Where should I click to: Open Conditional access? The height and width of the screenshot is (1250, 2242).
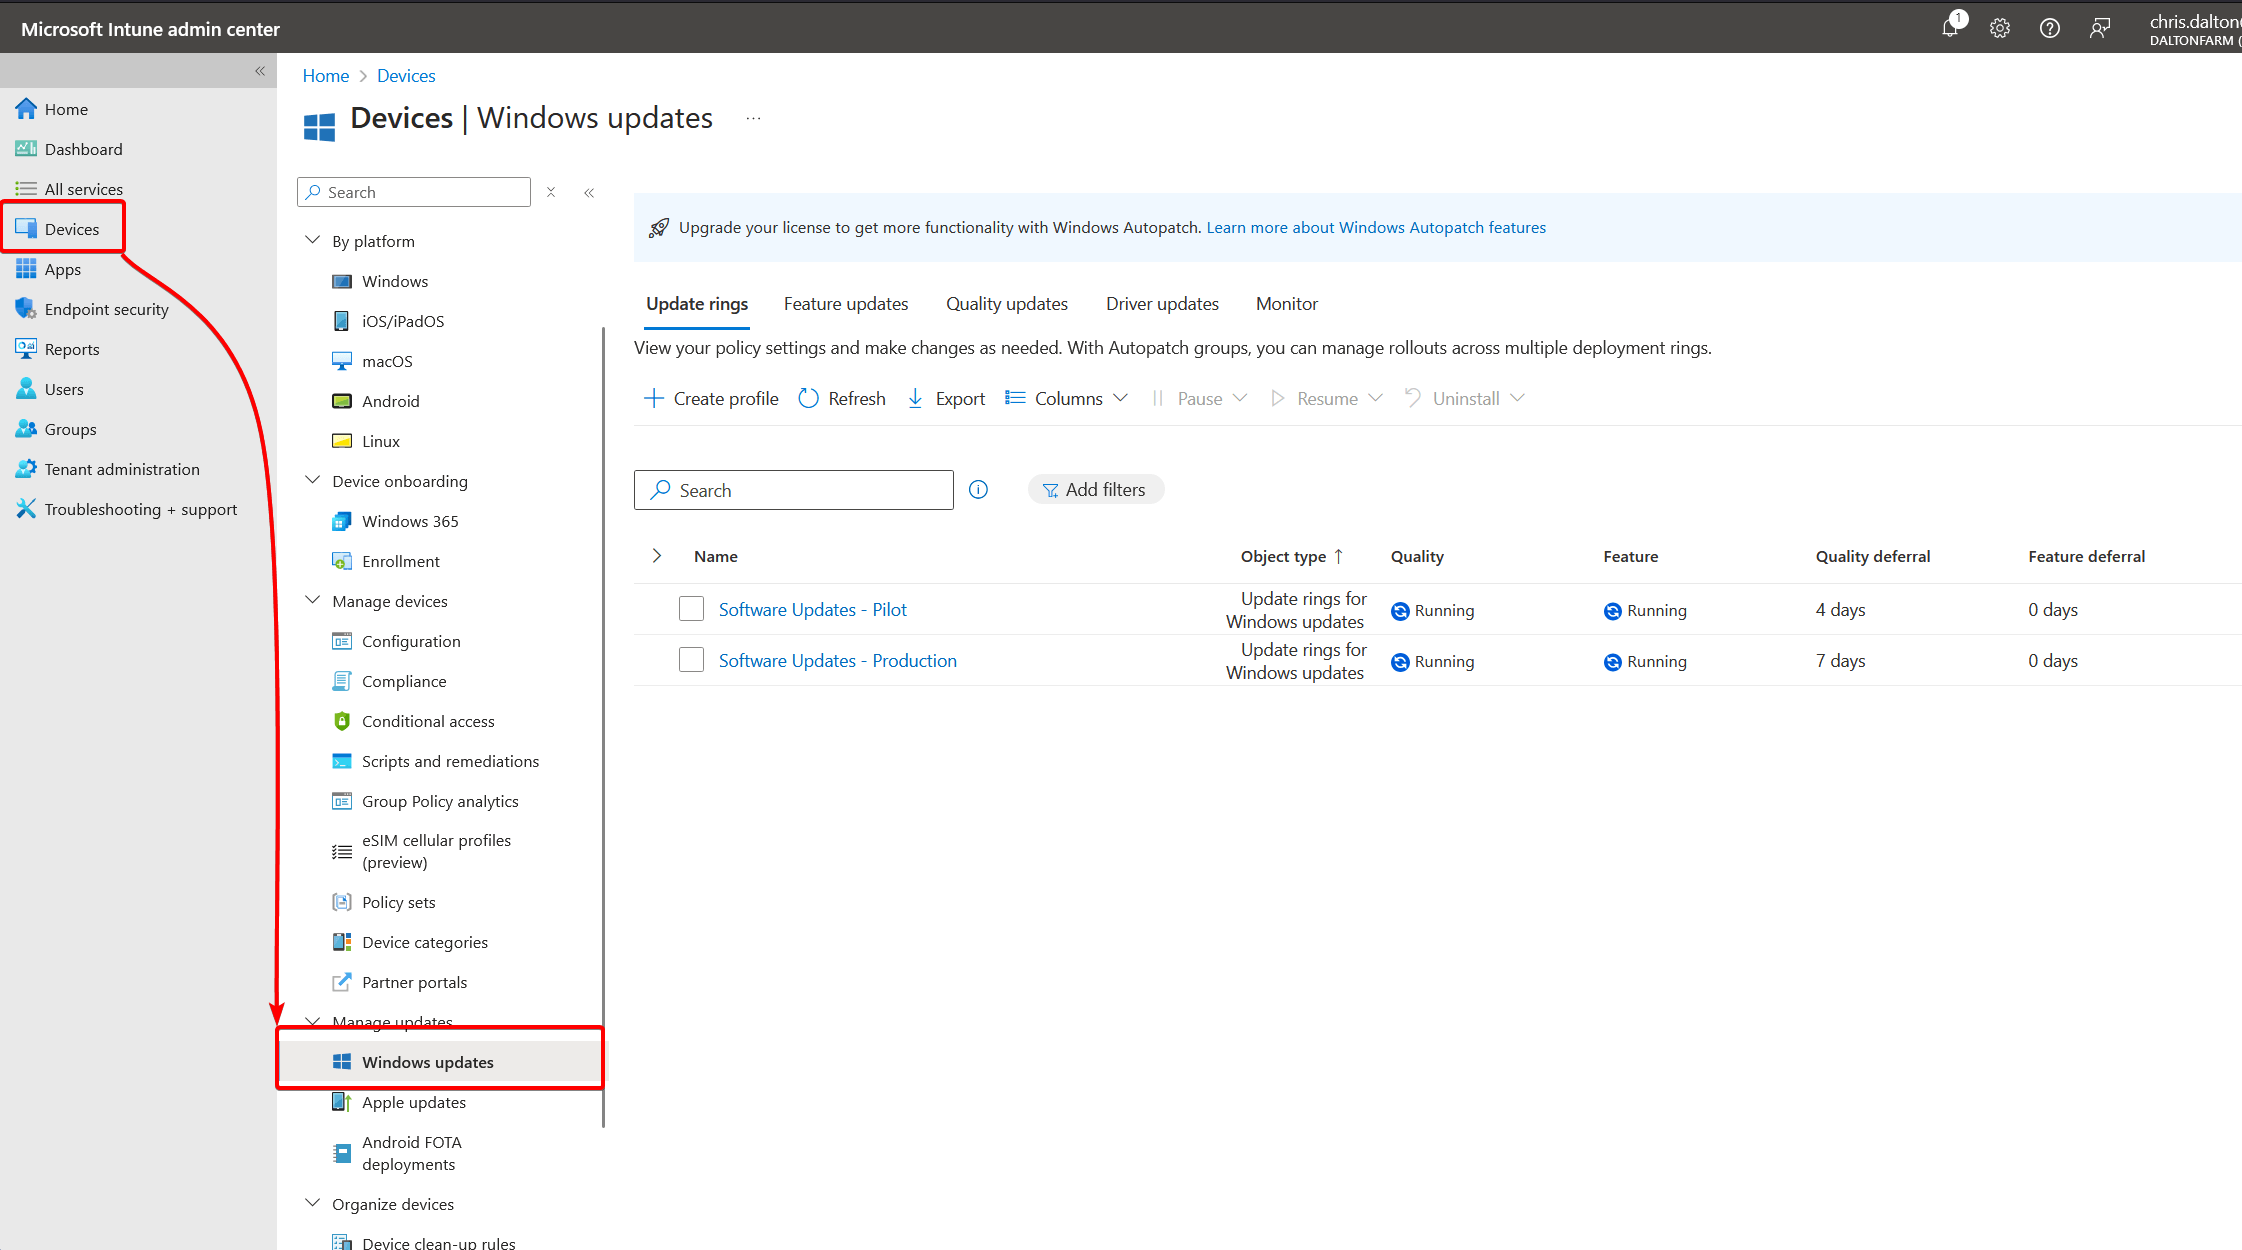click(x=428, y=721)
